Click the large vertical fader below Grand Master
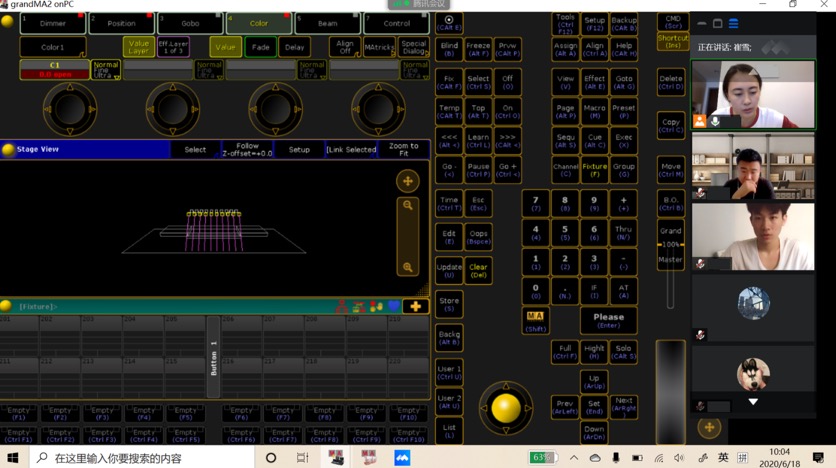Screen dimensions: 836x468 (x=670, y=392)
